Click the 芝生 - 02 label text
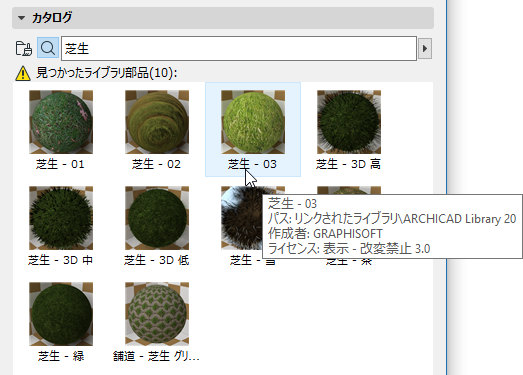Image resolution: width=523 pixels, height=375 pixels. 156,164
